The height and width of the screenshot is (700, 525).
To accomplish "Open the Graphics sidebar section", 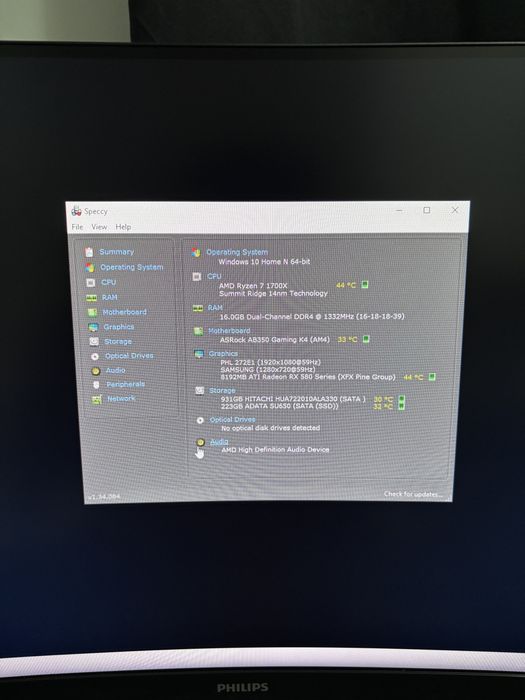I will pos(119,327).
